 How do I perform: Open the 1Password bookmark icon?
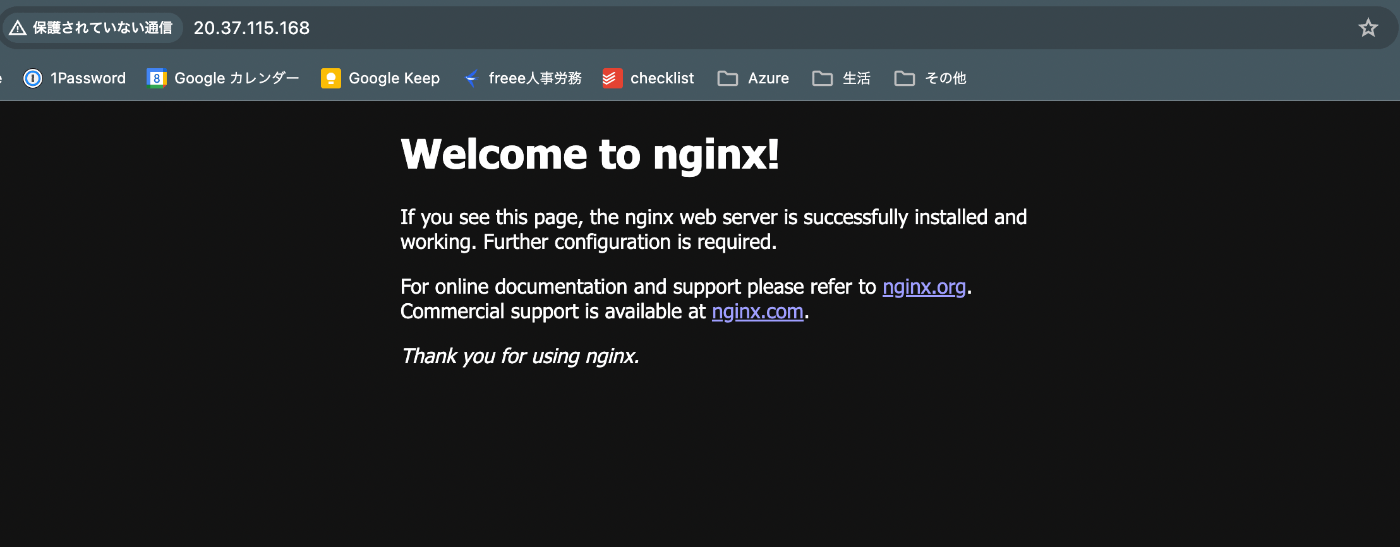[x=33, y=78]
